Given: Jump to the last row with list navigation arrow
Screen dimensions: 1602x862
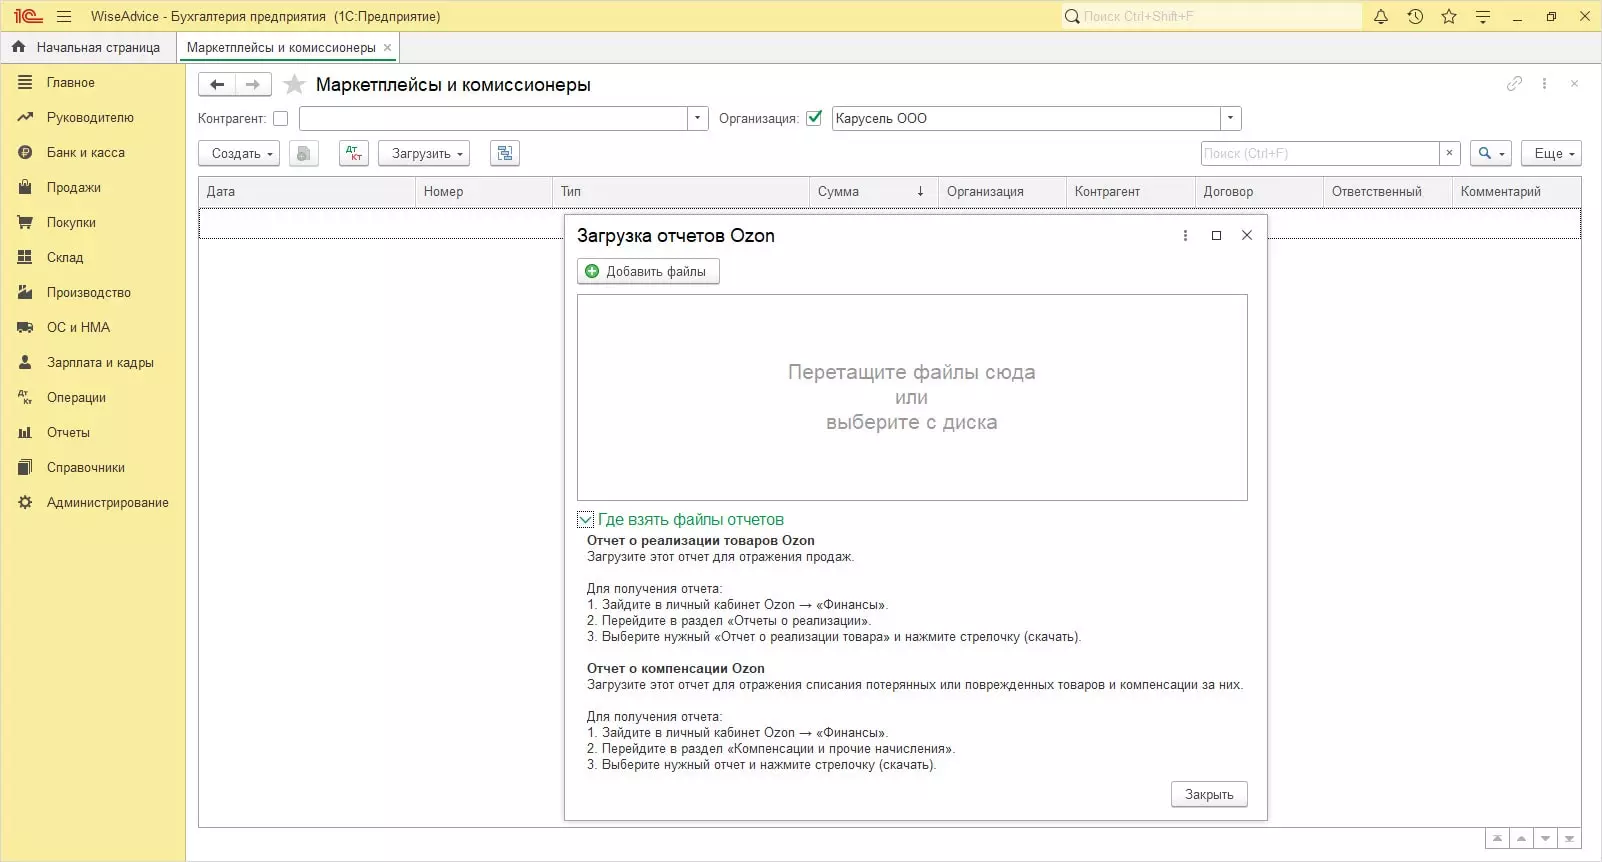Looking at the screenshot, I should (1570, 839).
